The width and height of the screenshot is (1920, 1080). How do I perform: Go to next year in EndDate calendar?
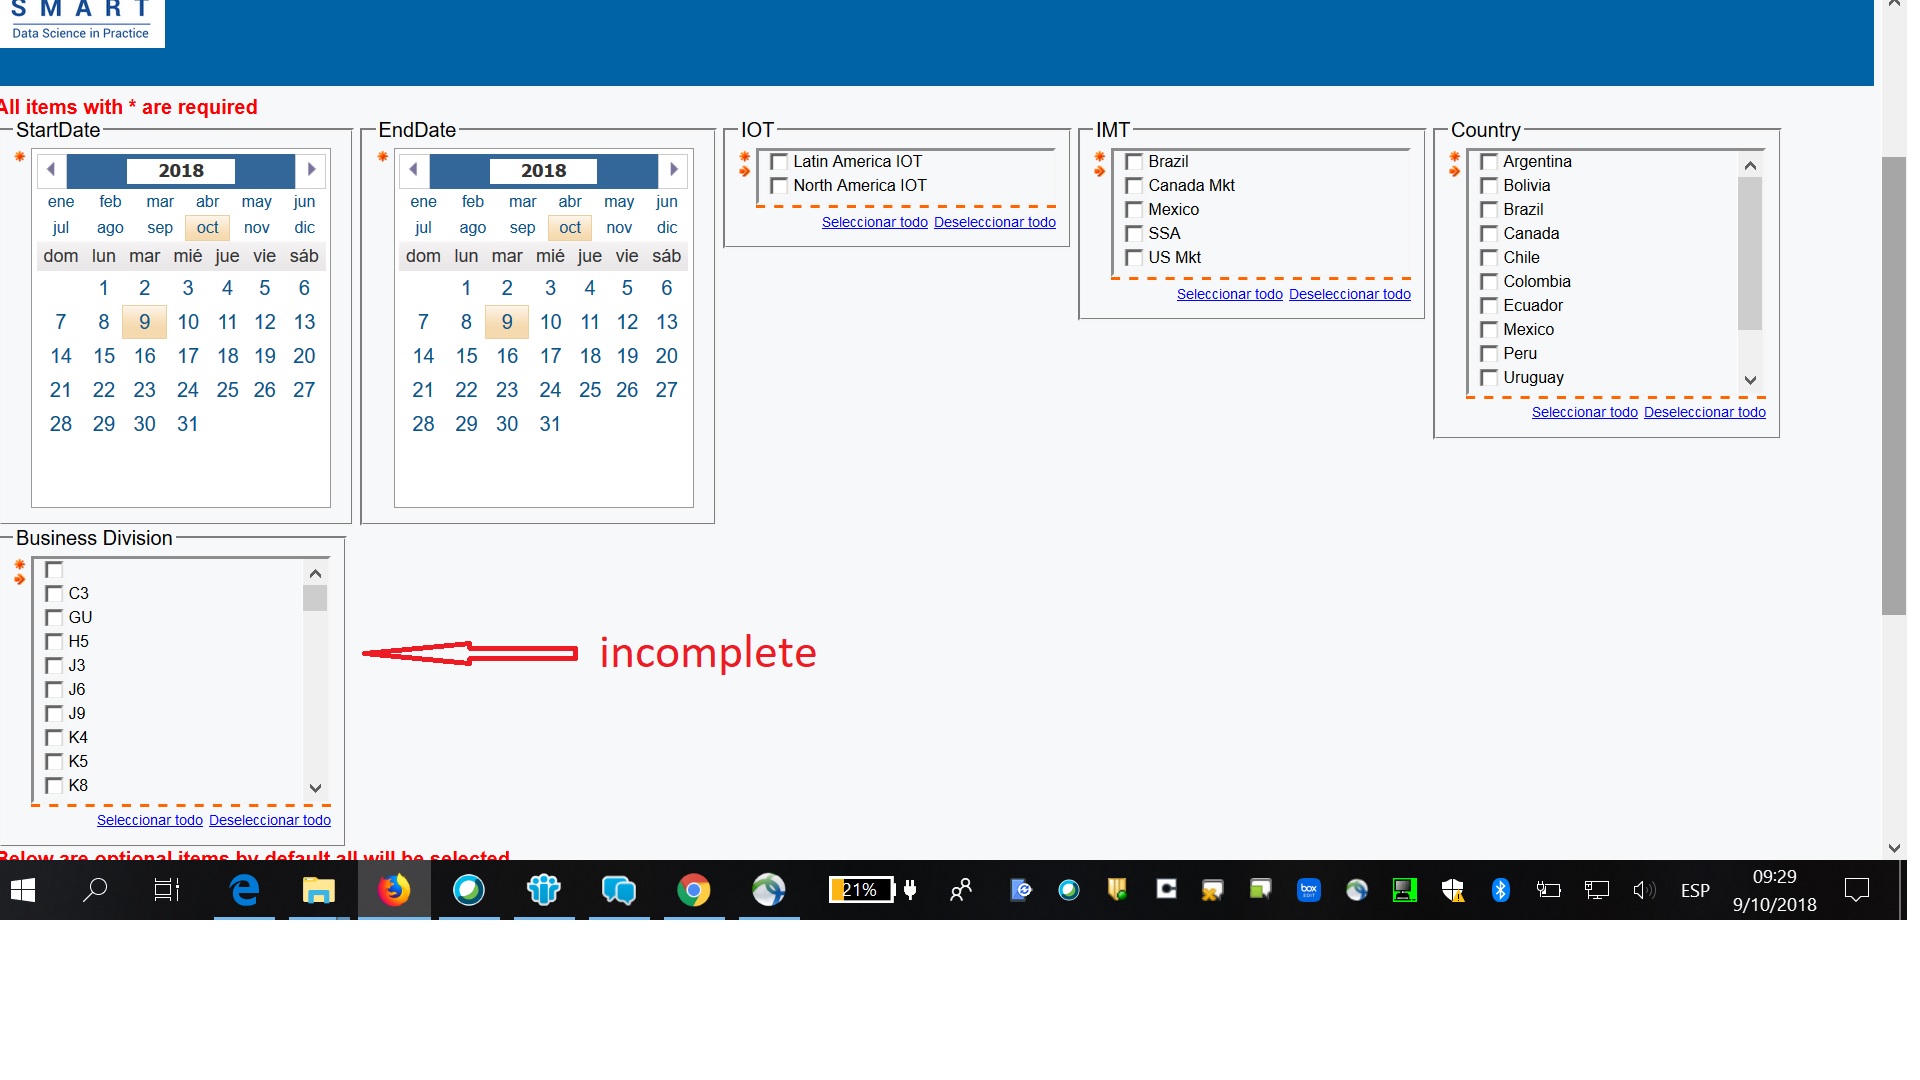coord(674,170)
